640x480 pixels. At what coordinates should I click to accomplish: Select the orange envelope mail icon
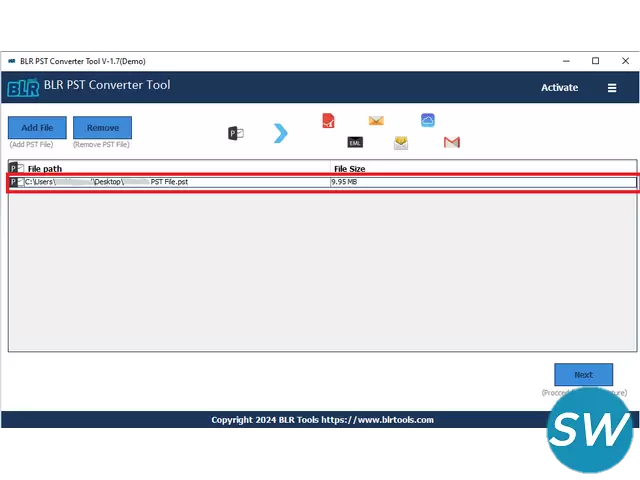[376, 121]
